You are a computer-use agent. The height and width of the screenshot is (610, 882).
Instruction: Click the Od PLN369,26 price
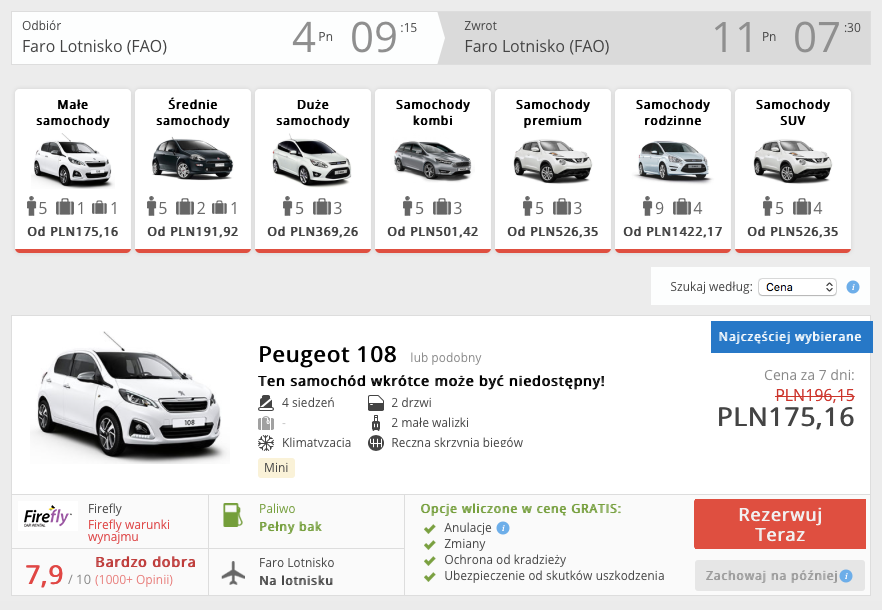pos(313,232)
